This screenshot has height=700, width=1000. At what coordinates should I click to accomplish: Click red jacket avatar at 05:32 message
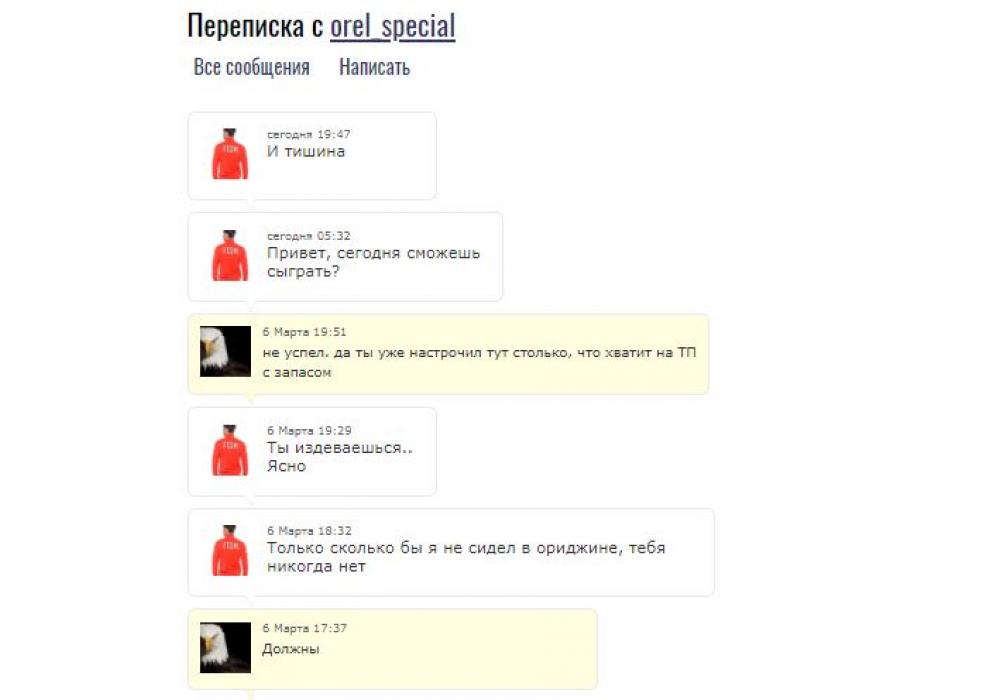(x=230, y=255)
